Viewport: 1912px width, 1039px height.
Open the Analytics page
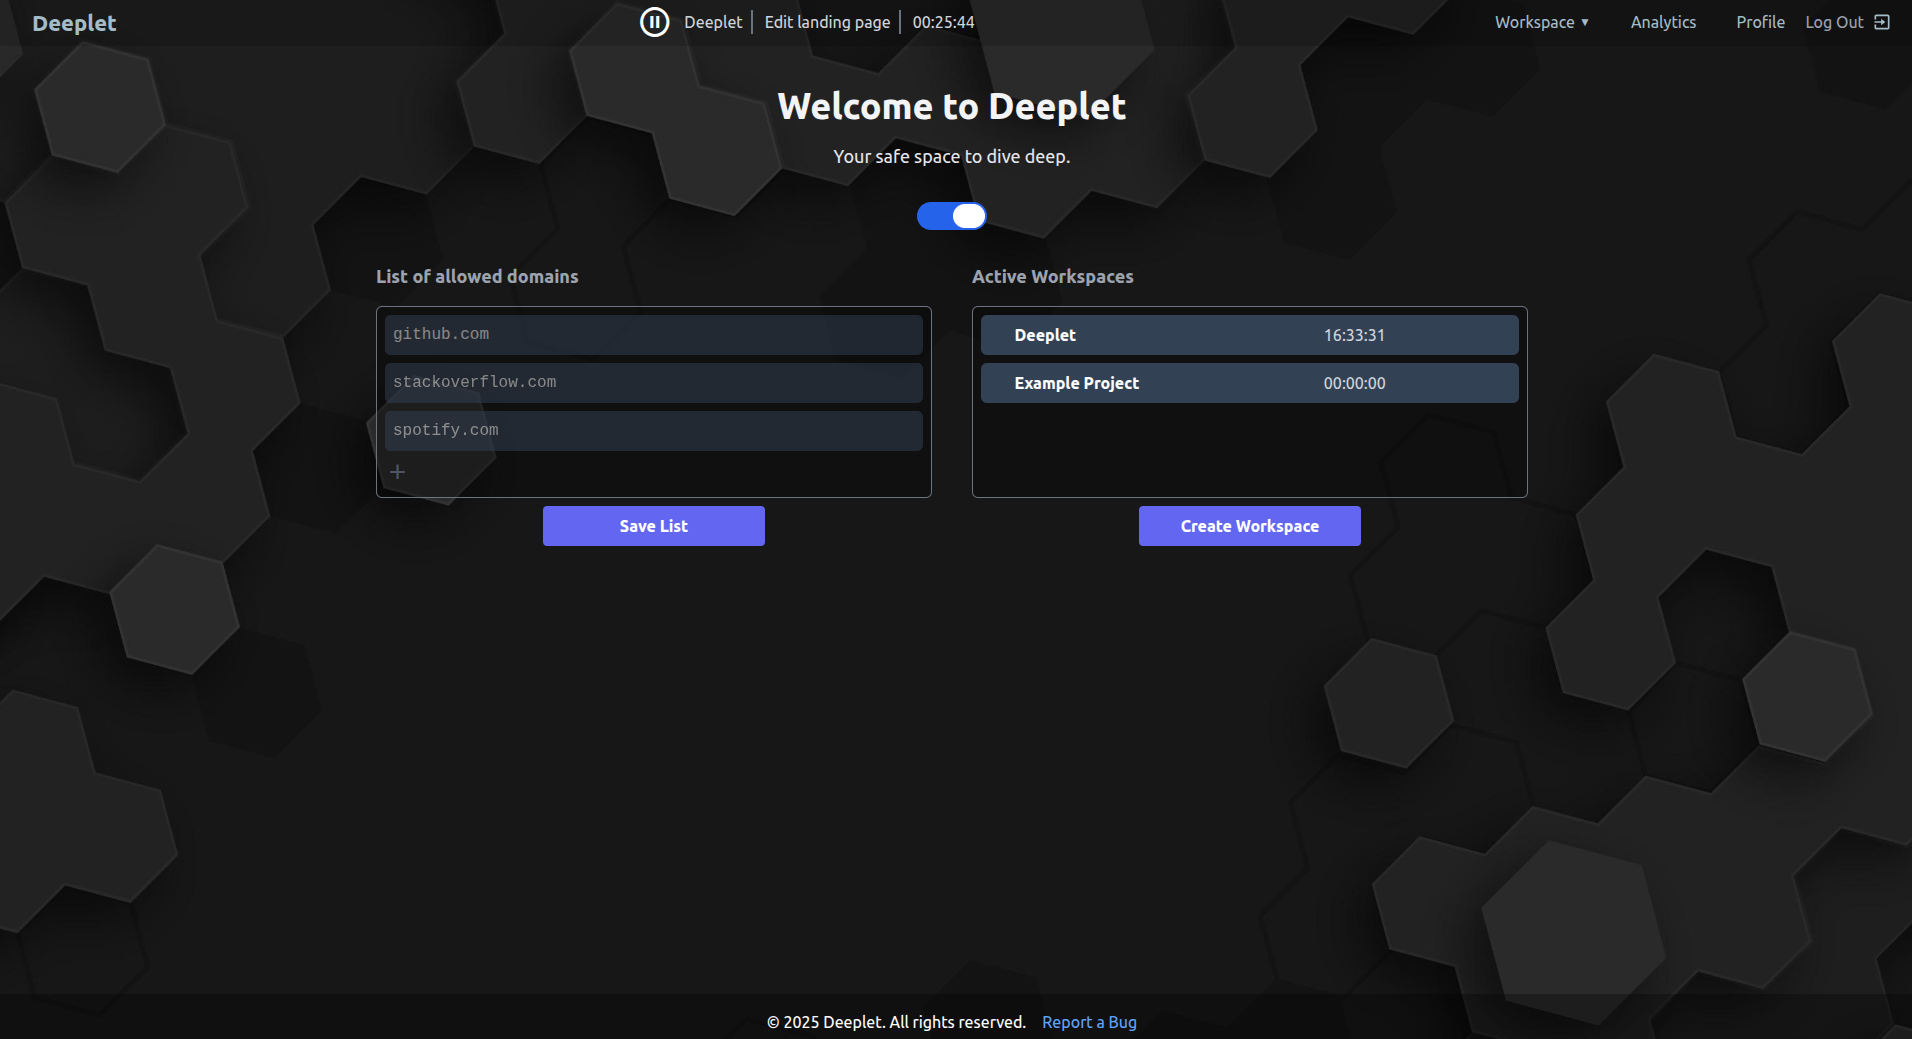pyautogui.click(x=1663, y=21)
